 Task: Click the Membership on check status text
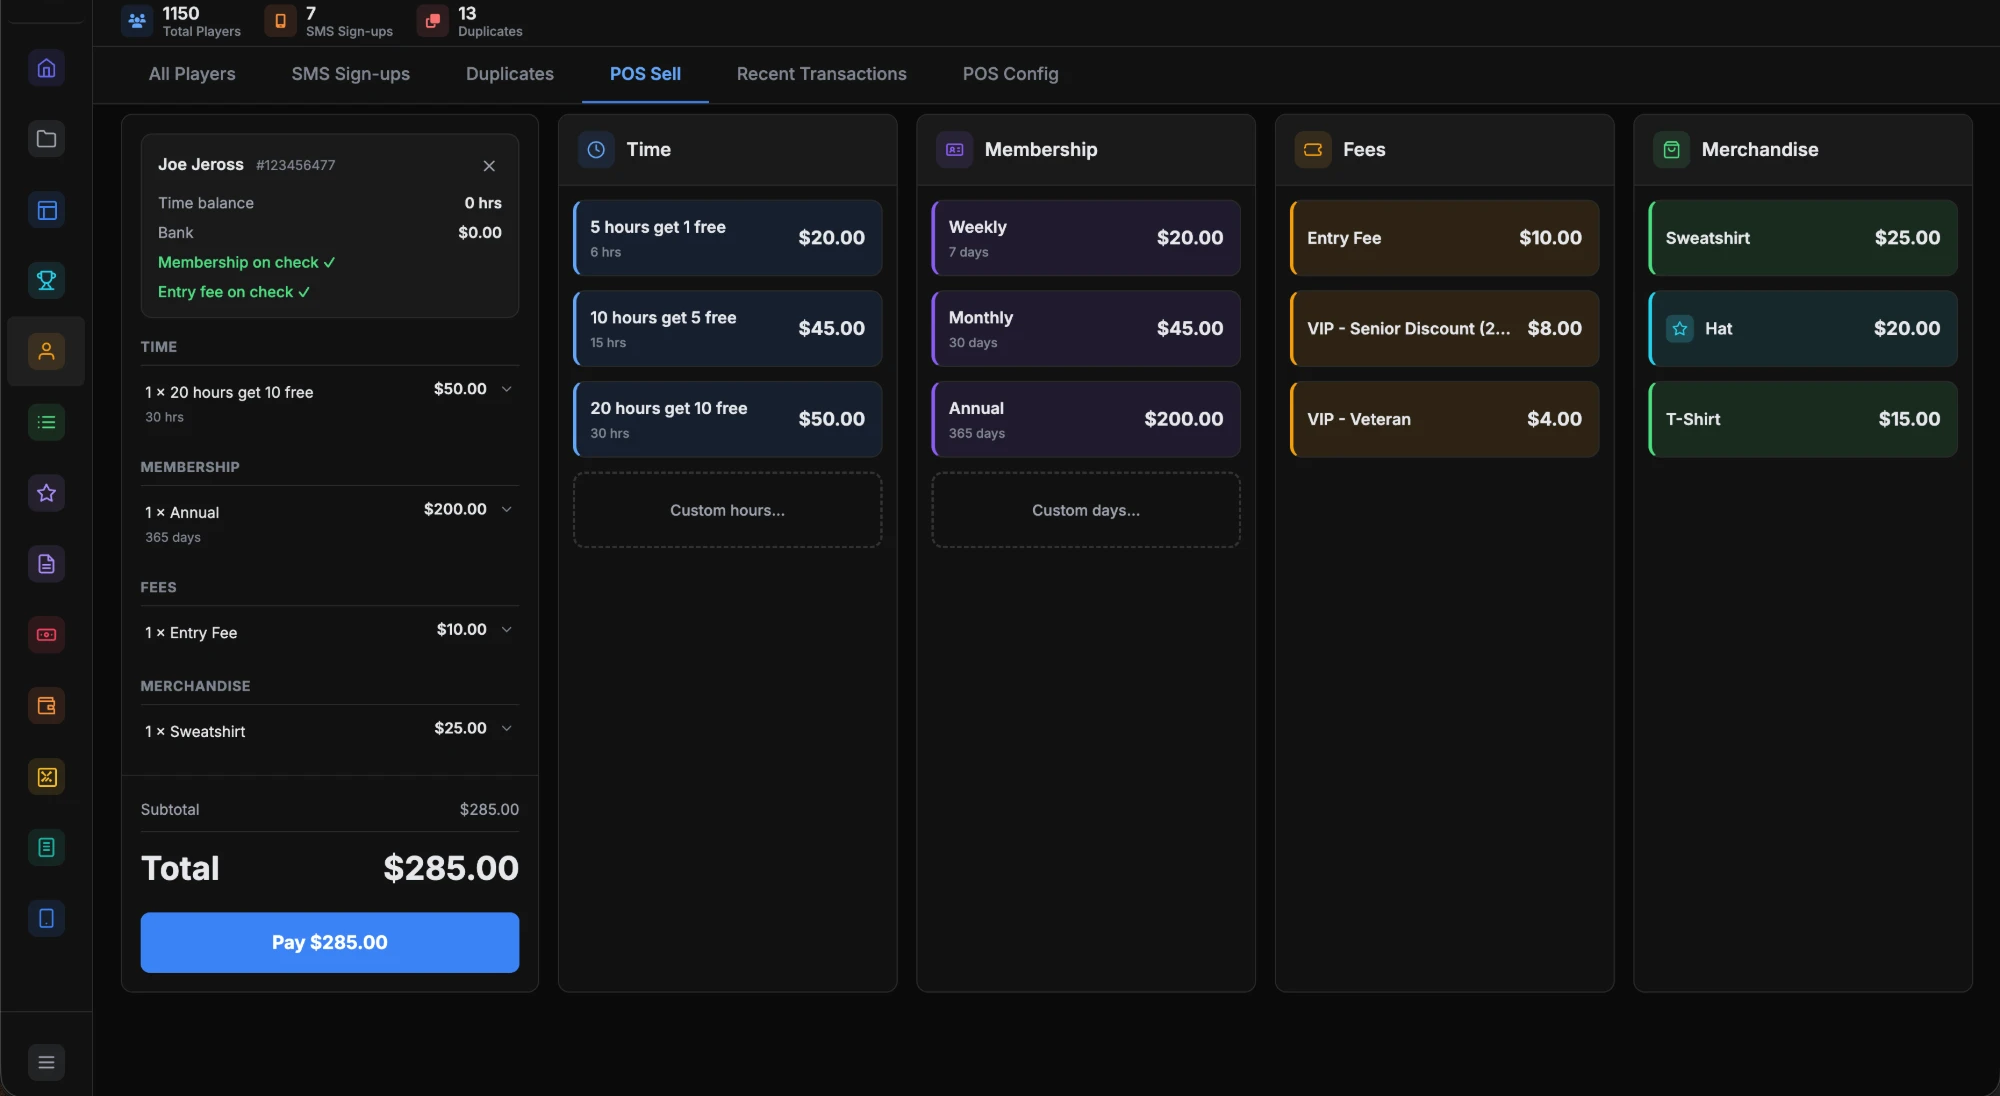coord(247,262)
